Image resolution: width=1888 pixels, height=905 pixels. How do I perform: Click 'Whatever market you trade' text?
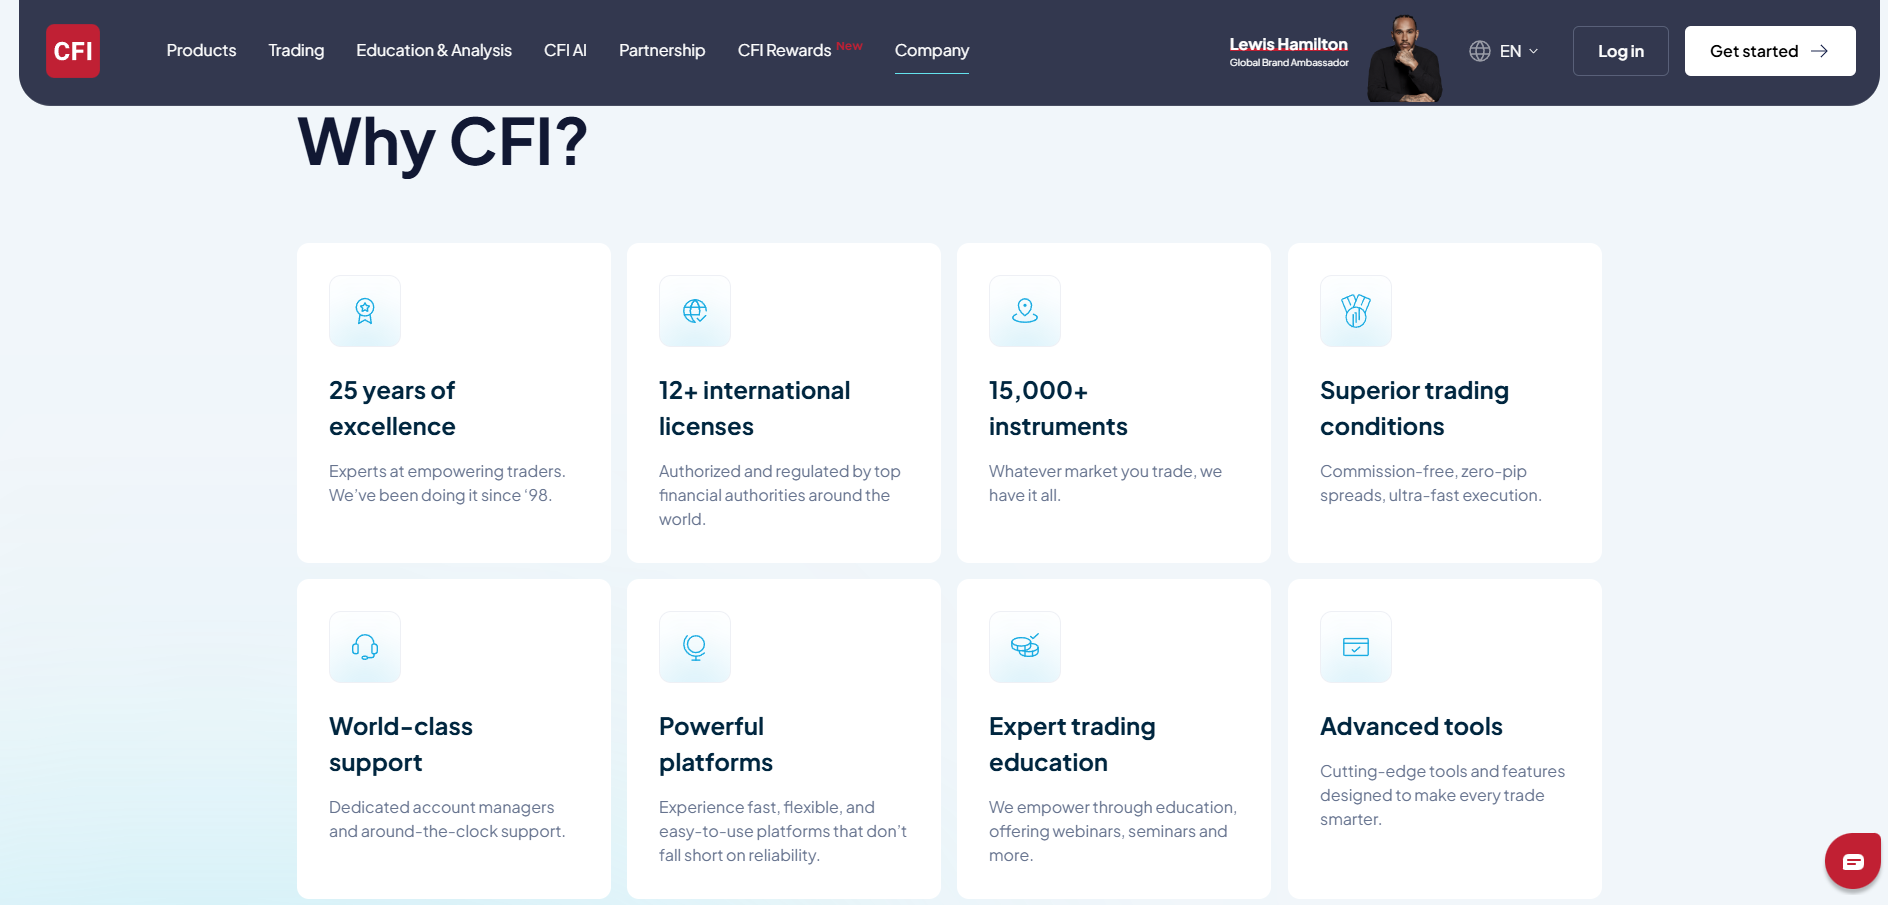coord(1105,483)
